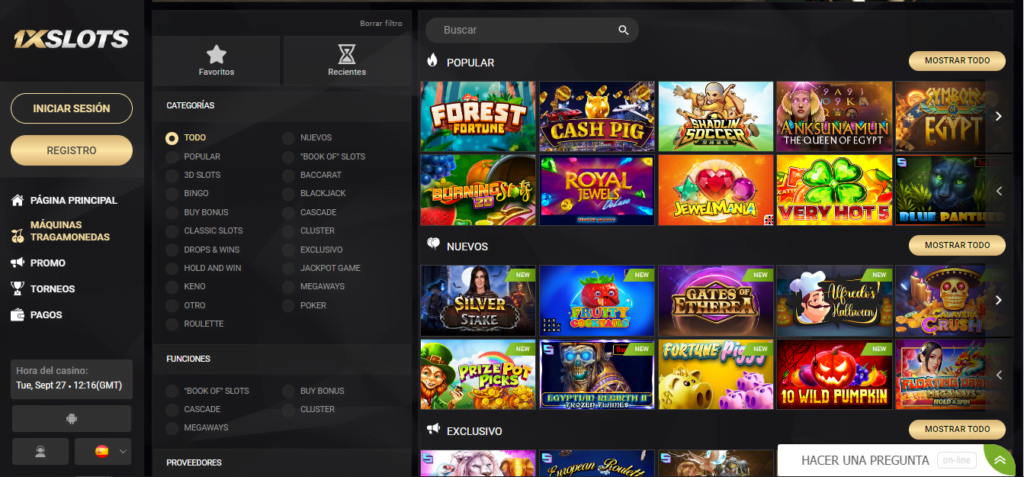
Task: Open the Fortune Pig game
Action: [x=716, y=374]
